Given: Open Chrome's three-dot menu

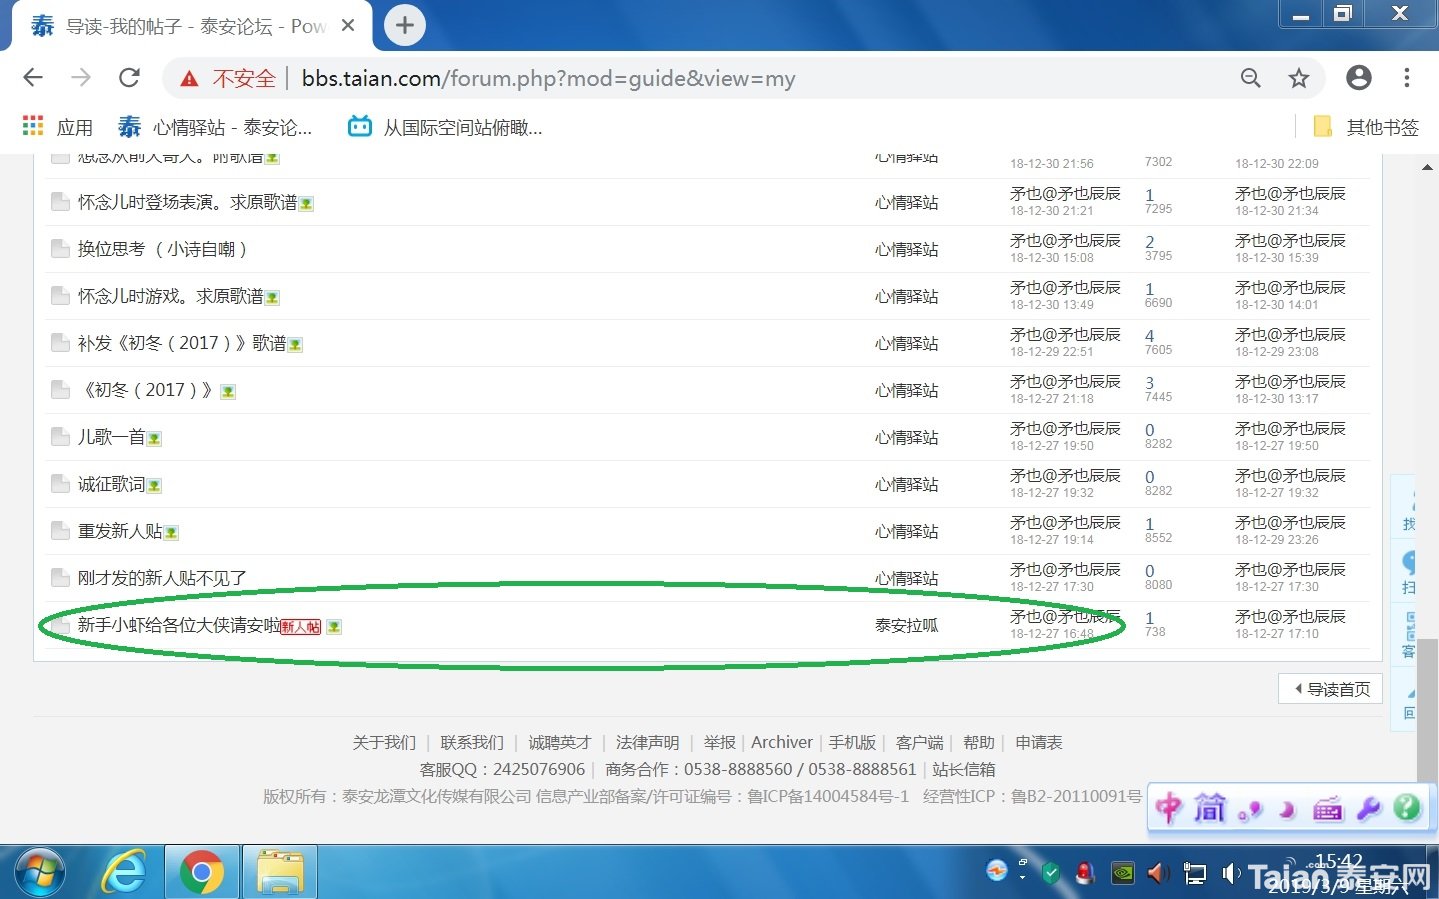Looking at the screenshot, I should click(x=1407, y=78).
